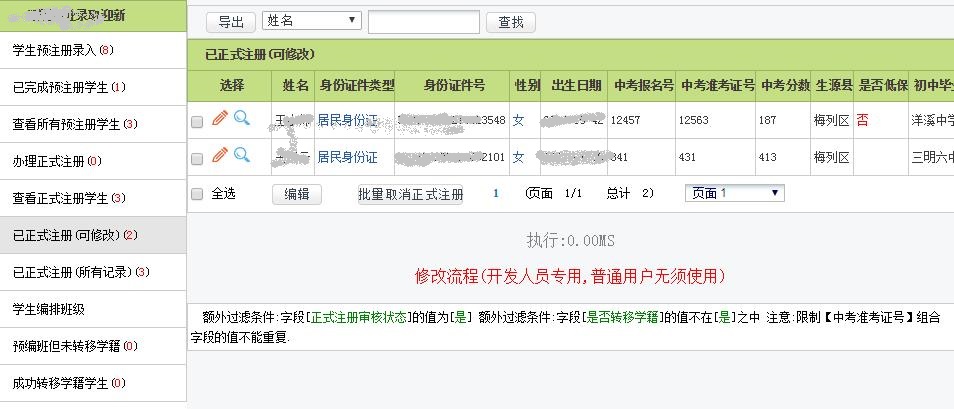Click the score cell 187
This screenshot has width=954, height=409.
(767, 121)
